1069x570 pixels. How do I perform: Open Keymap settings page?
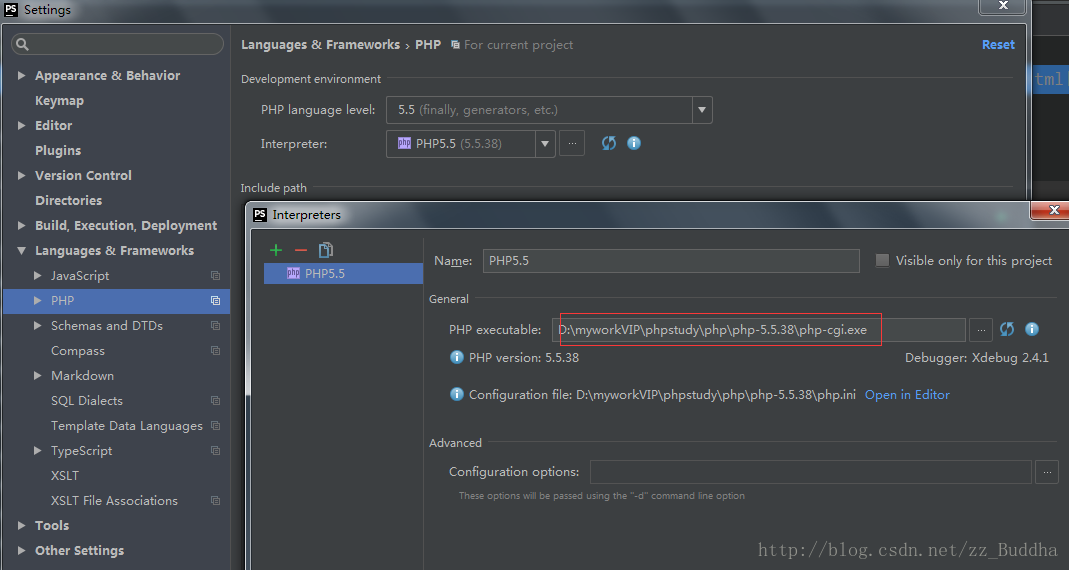[x=59, y=101]
